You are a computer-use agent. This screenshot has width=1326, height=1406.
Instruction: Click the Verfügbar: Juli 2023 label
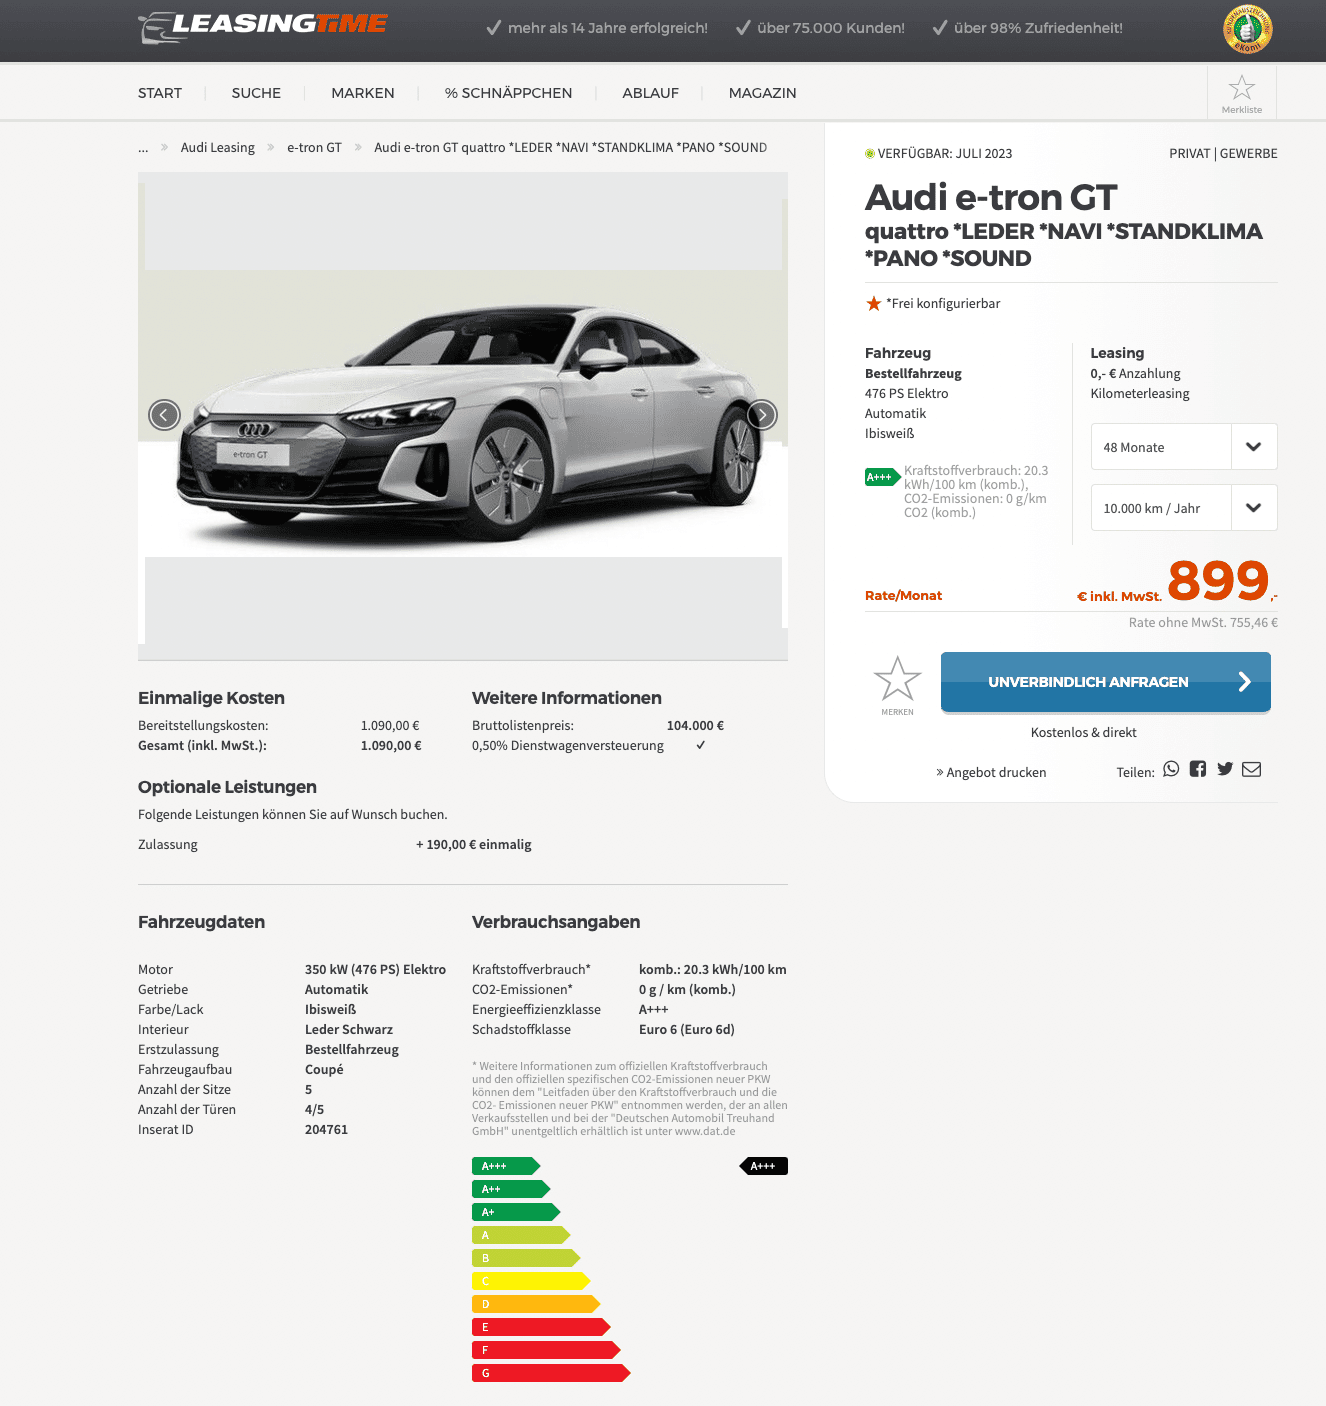click(945, 153)
